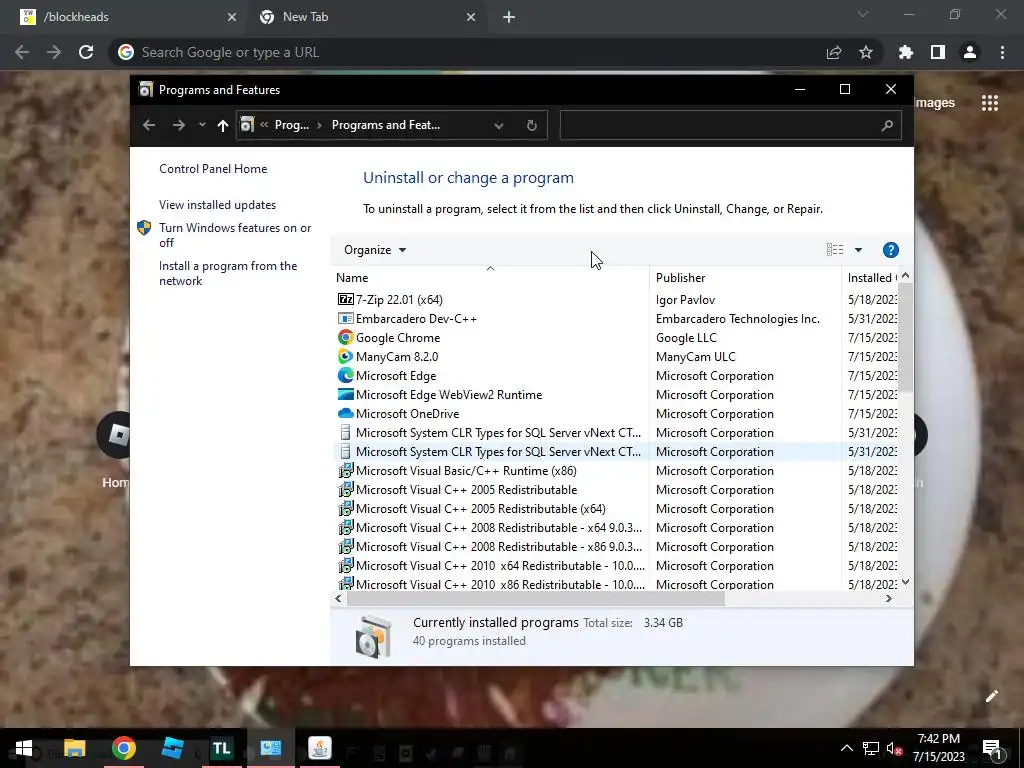The image size is (1024, 768).
Task: Bookmark this tab with the star icon
Action: (x=866, y=52)
